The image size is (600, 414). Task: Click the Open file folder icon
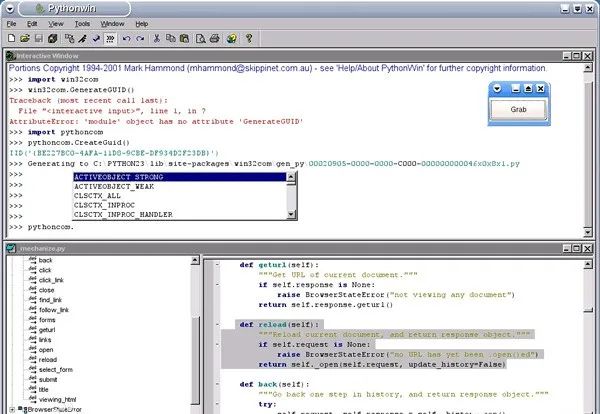[25, 38]
